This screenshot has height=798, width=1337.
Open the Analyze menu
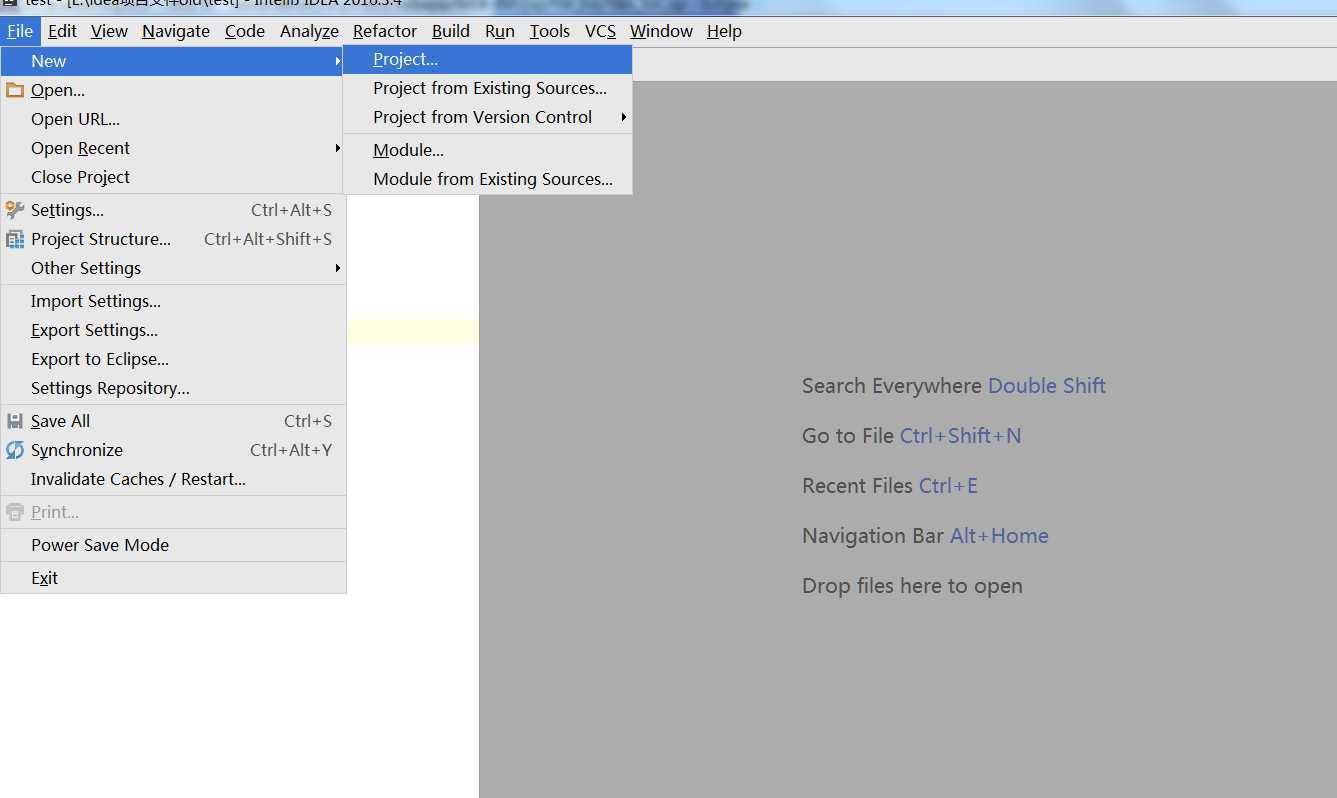(x=309, y=31)
